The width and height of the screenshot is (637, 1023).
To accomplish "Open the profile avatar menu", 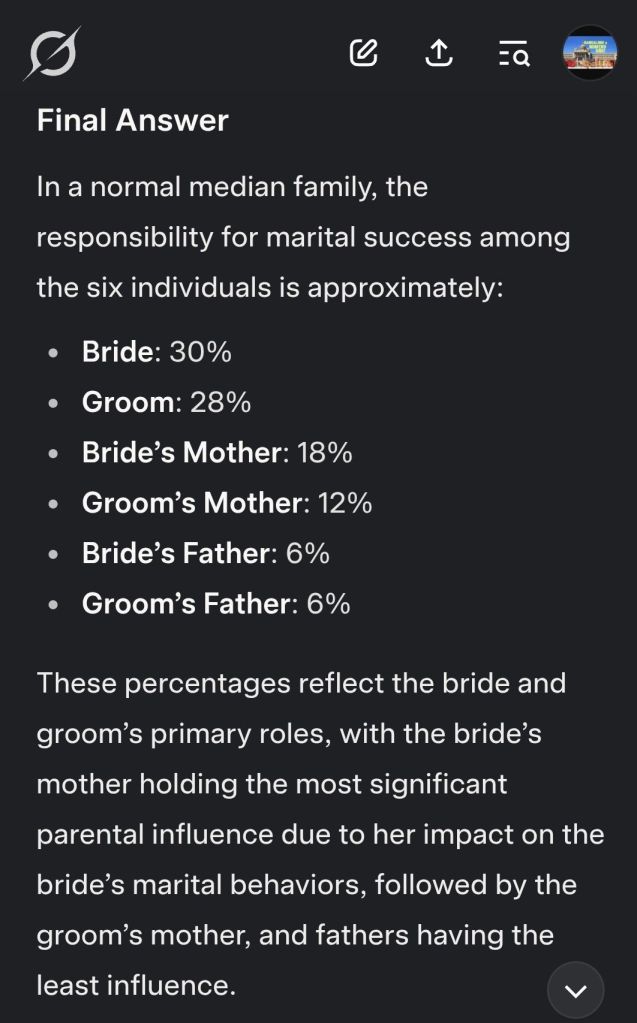I will [x=590, y=53].
